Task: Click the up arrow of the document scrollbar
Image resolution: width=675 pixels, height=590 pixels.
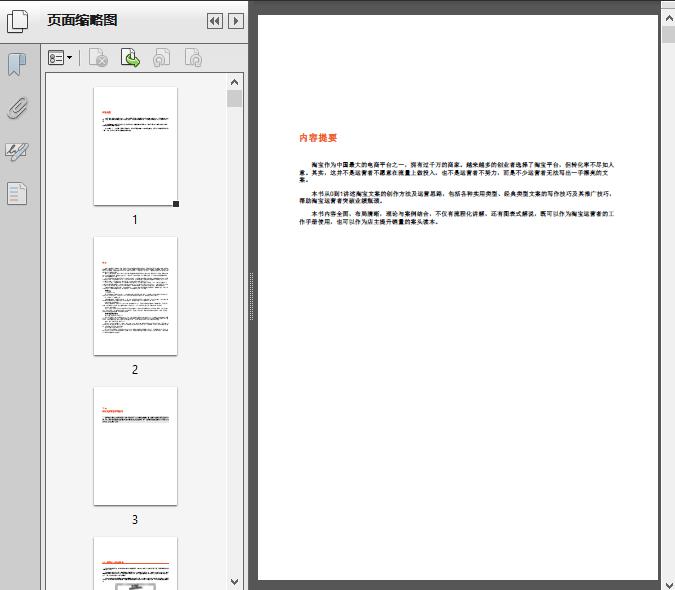Action: (669, 18)
